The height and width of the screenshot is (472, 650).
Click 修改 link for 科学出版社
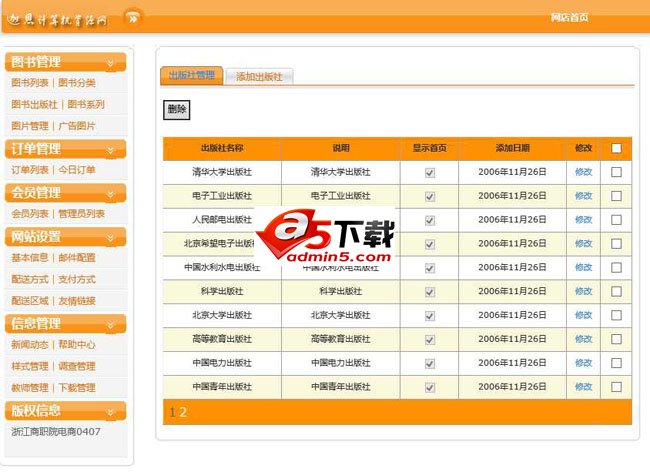pyautogui.click(x=583, y=291)
